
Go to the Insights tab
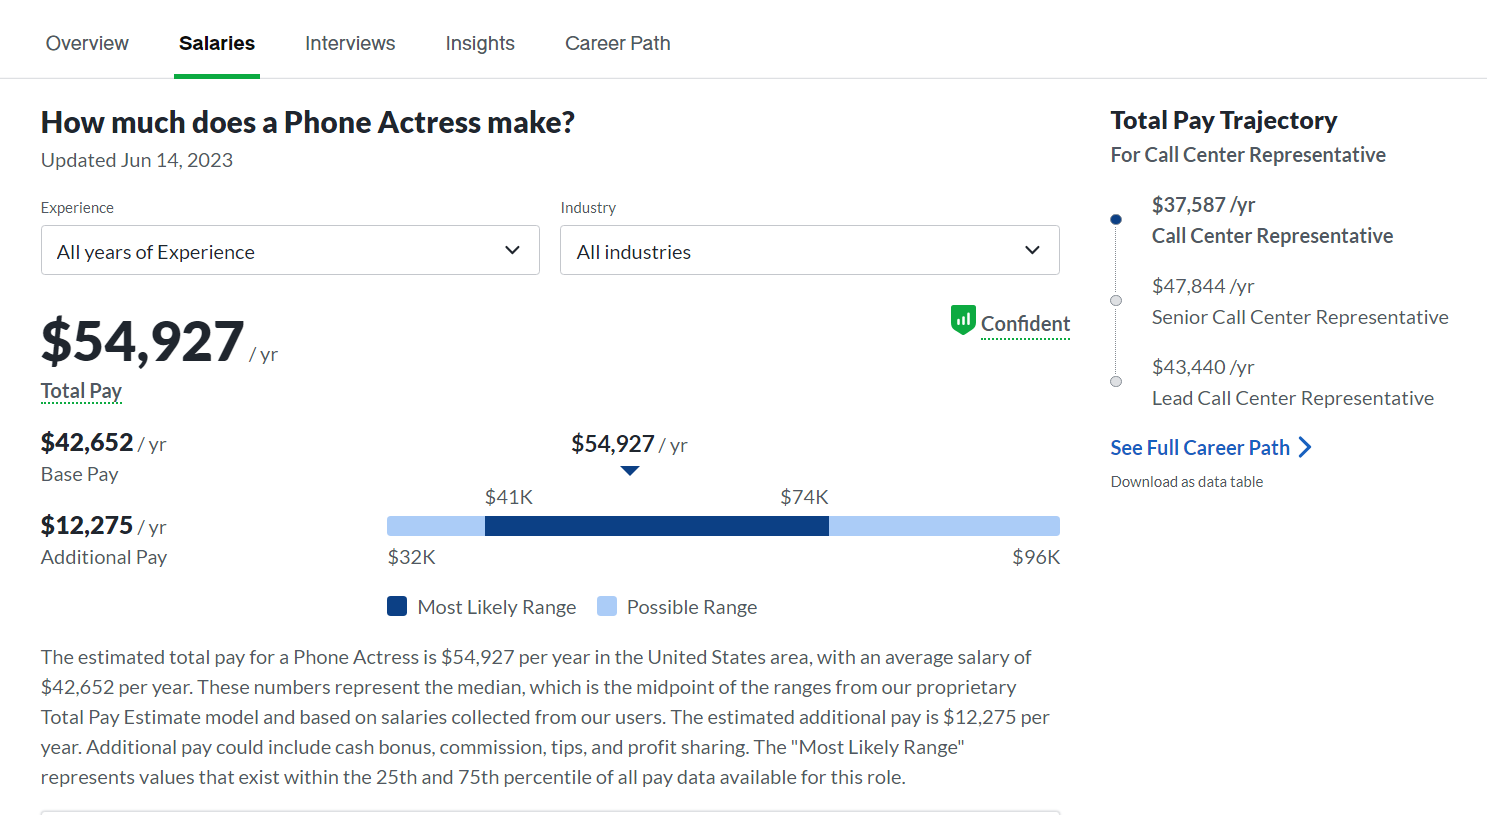(x=480, y=43)
